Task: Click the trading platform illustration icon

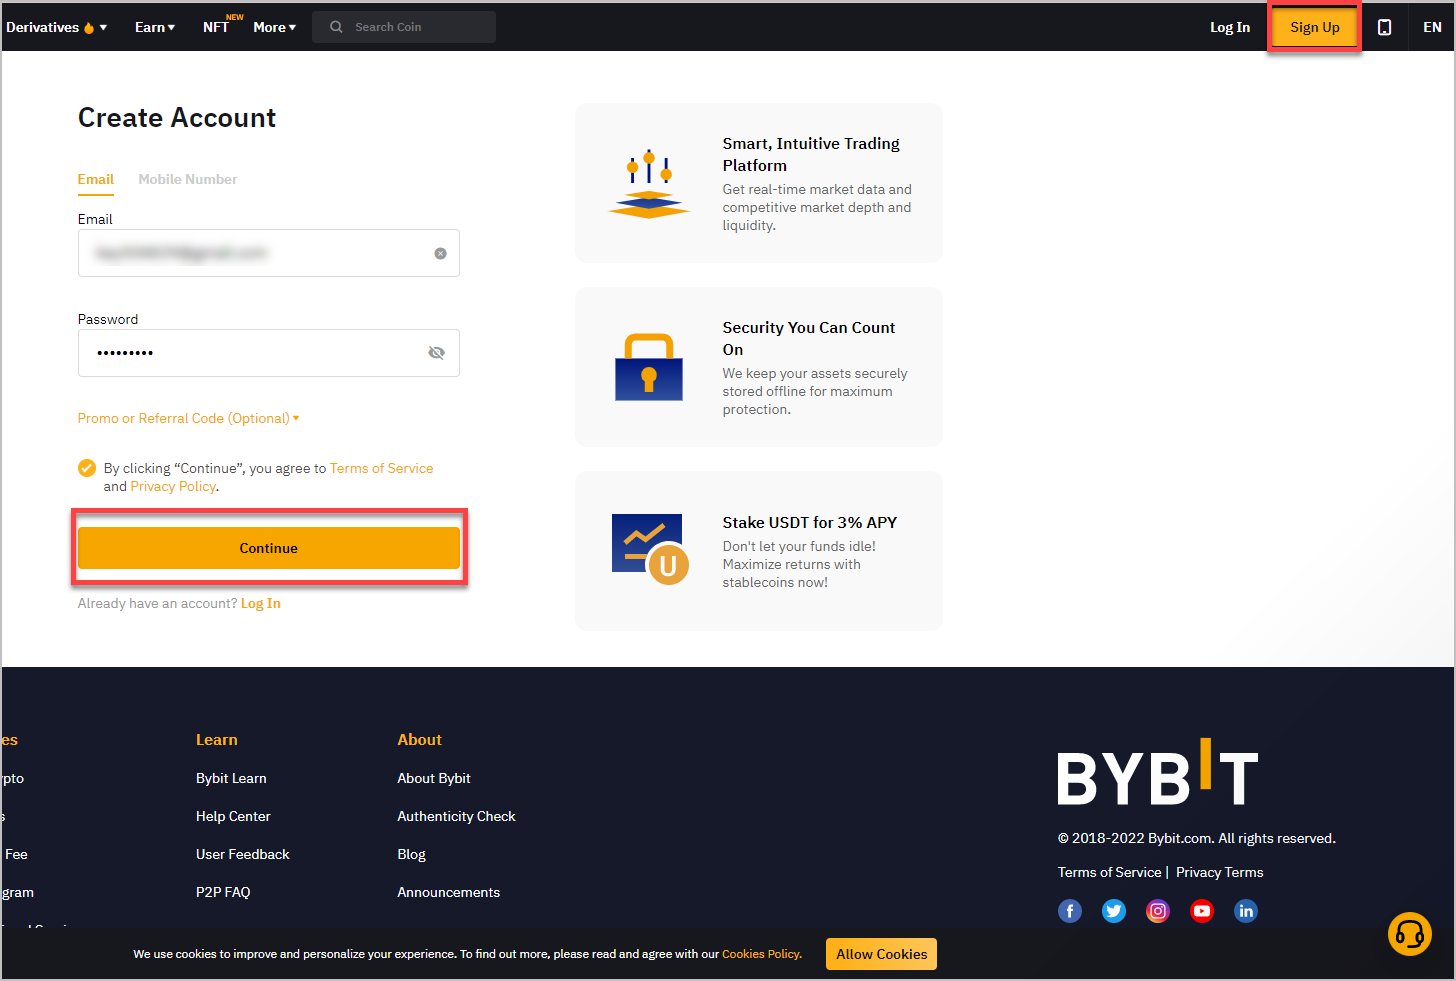Action: click(x=649, y=184)
